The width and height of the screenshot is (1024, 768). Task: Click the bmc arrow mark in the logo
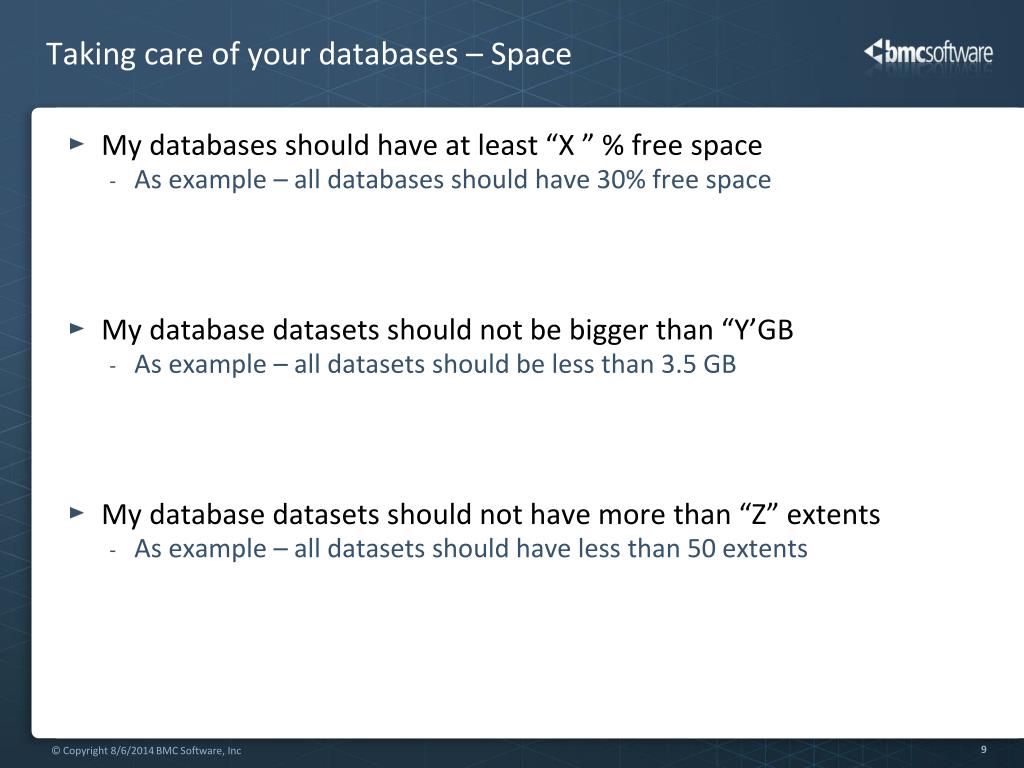[873, 51]
